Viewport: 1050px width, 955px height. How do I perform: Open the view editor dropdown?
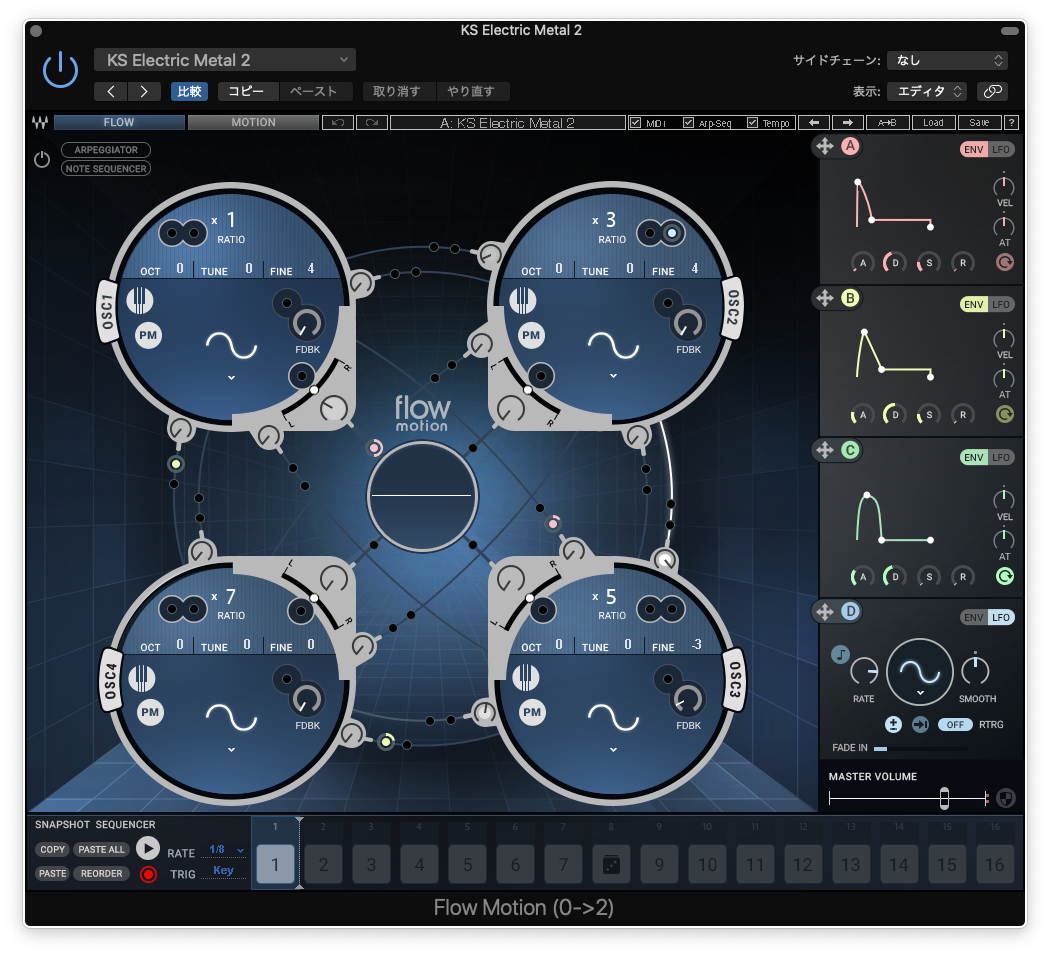(928, 91)
